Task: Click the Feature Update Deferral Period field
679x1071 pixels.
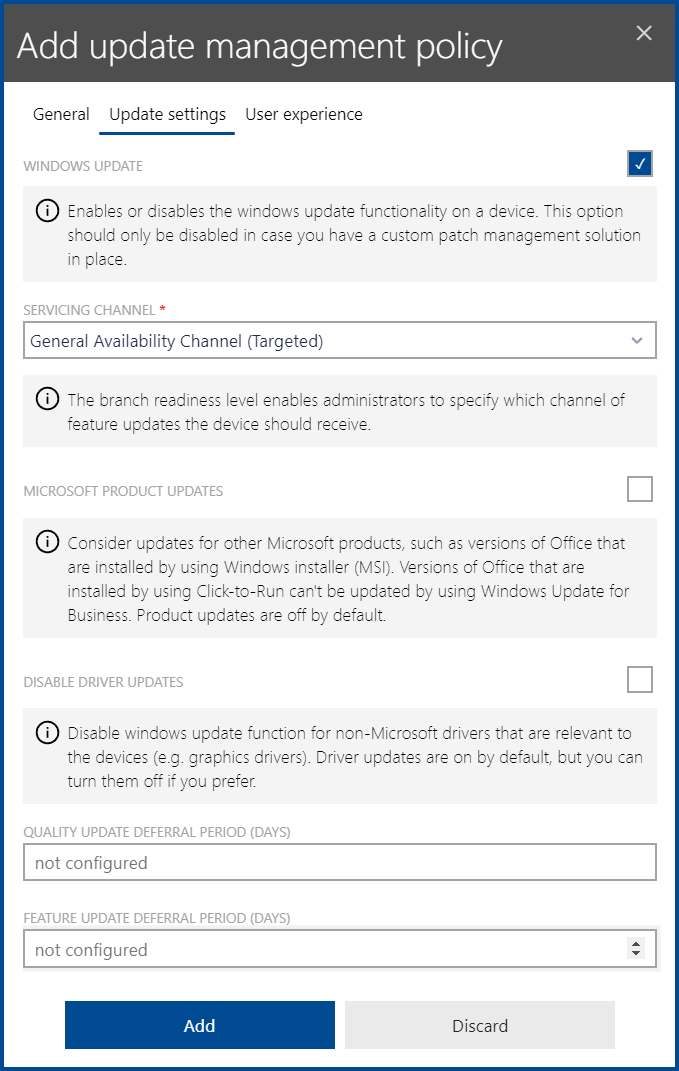Action: (330, 948)
